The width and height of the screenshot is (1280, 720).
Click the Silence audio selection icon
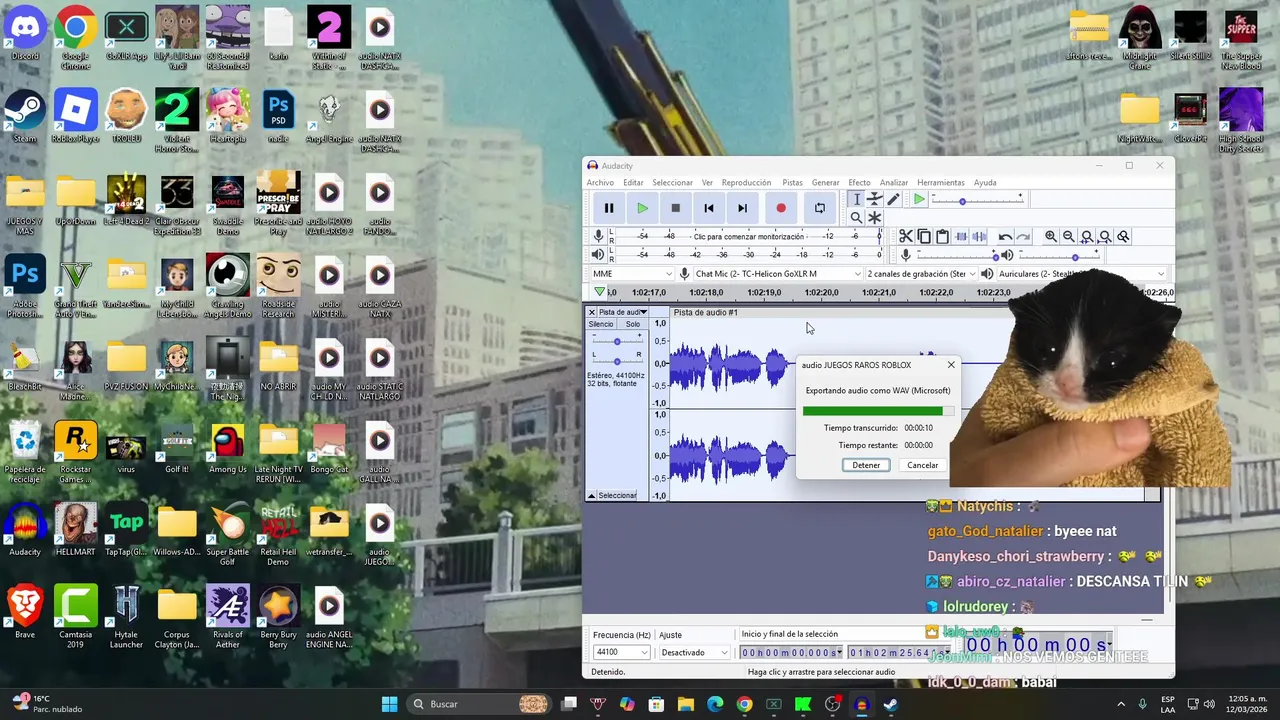point(979,236)
